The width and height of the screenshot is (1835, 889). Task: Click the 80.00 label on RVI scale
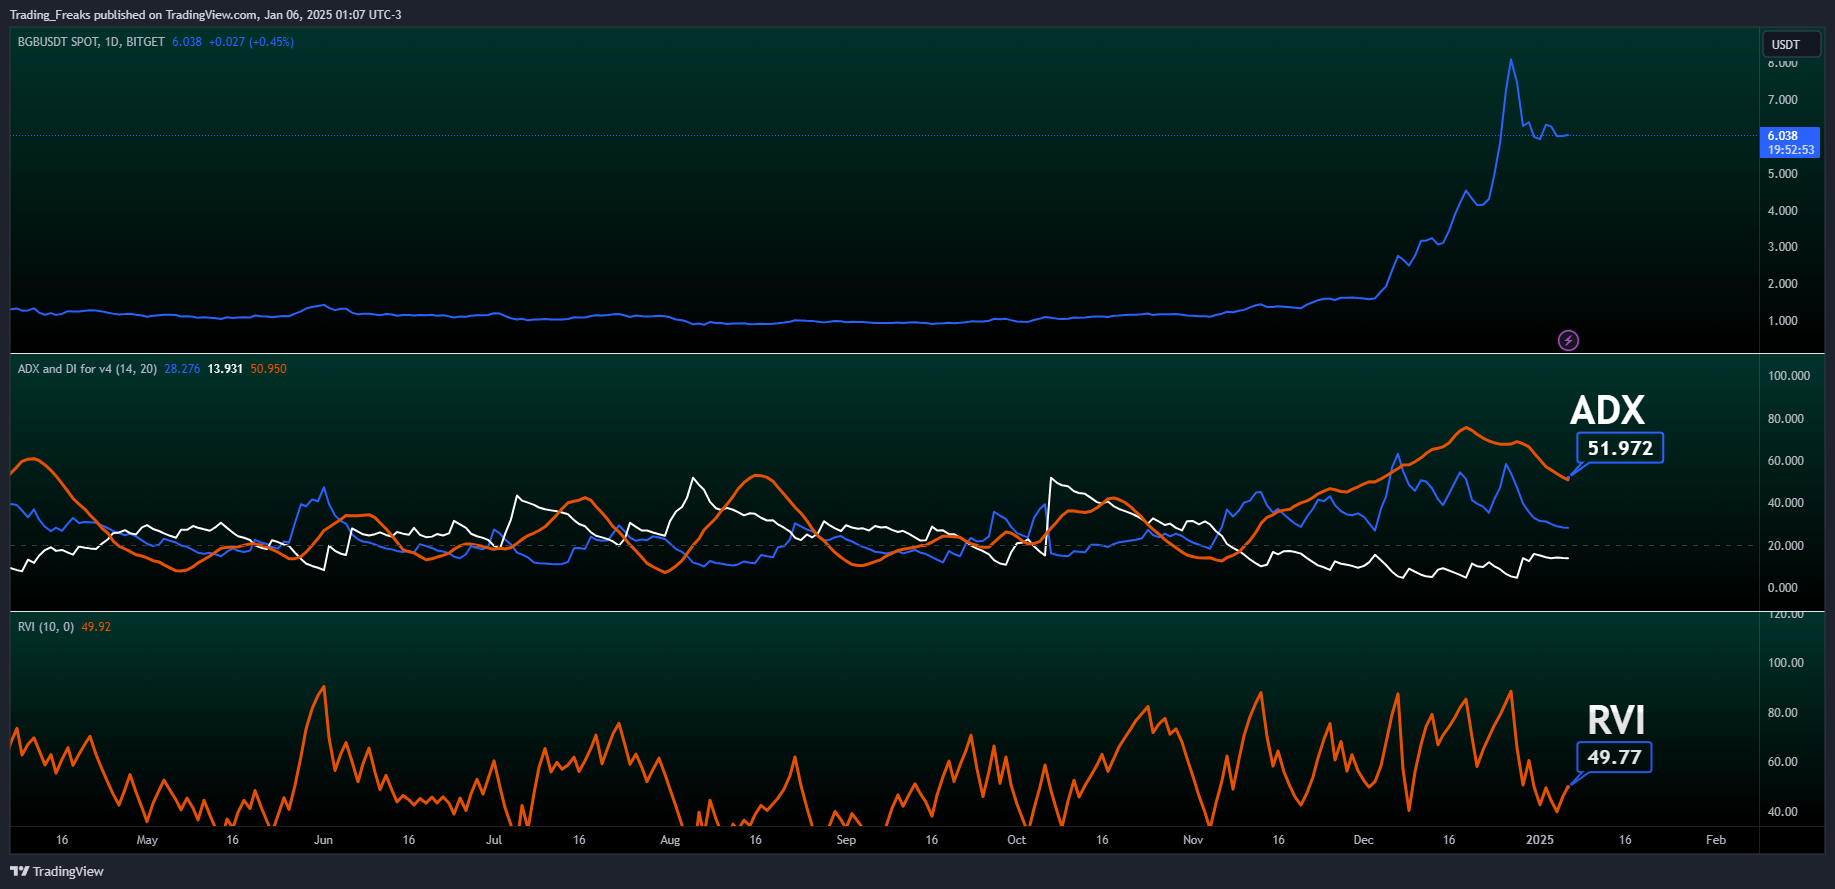coord(1782,713)
